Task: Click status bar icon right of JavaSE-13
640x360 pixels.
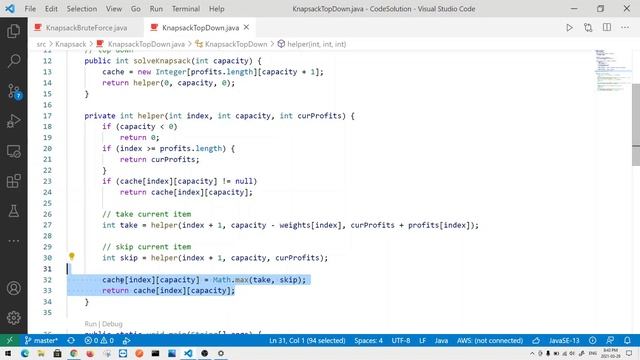Action: (x=593, y=340)
